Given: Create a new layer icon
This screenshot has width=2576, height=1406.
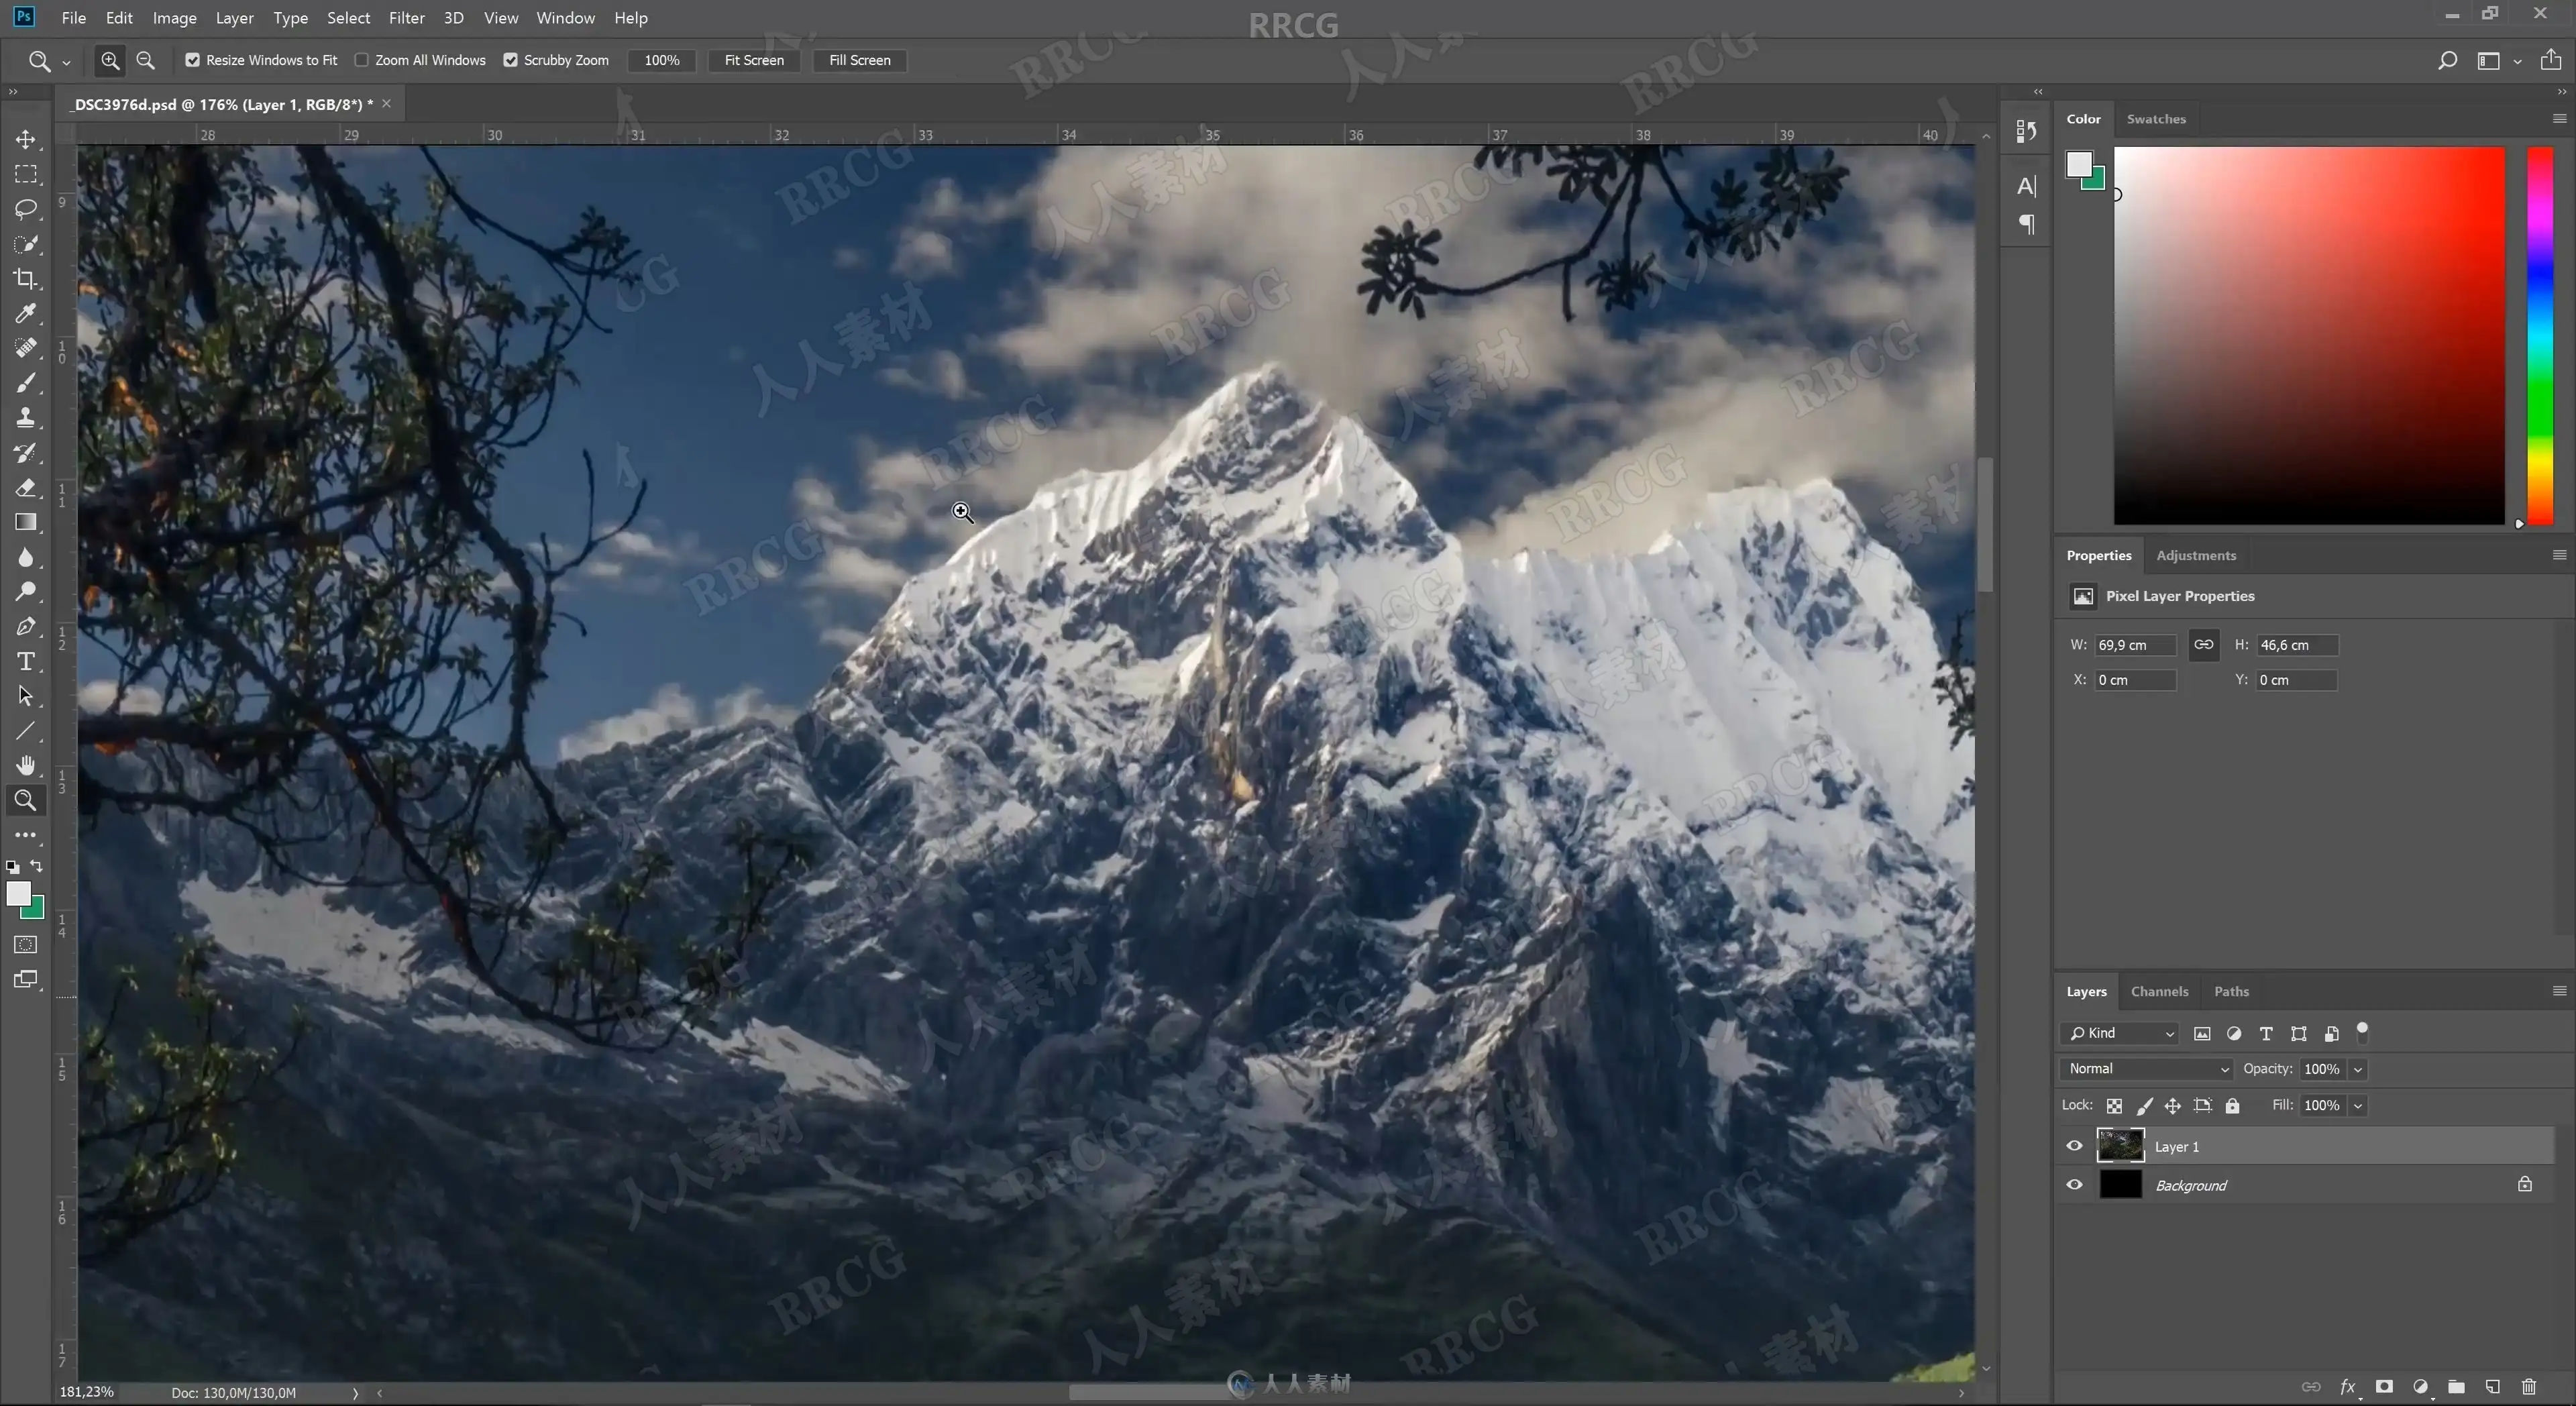Looking at the screenshot, I should (2492, 1386).
